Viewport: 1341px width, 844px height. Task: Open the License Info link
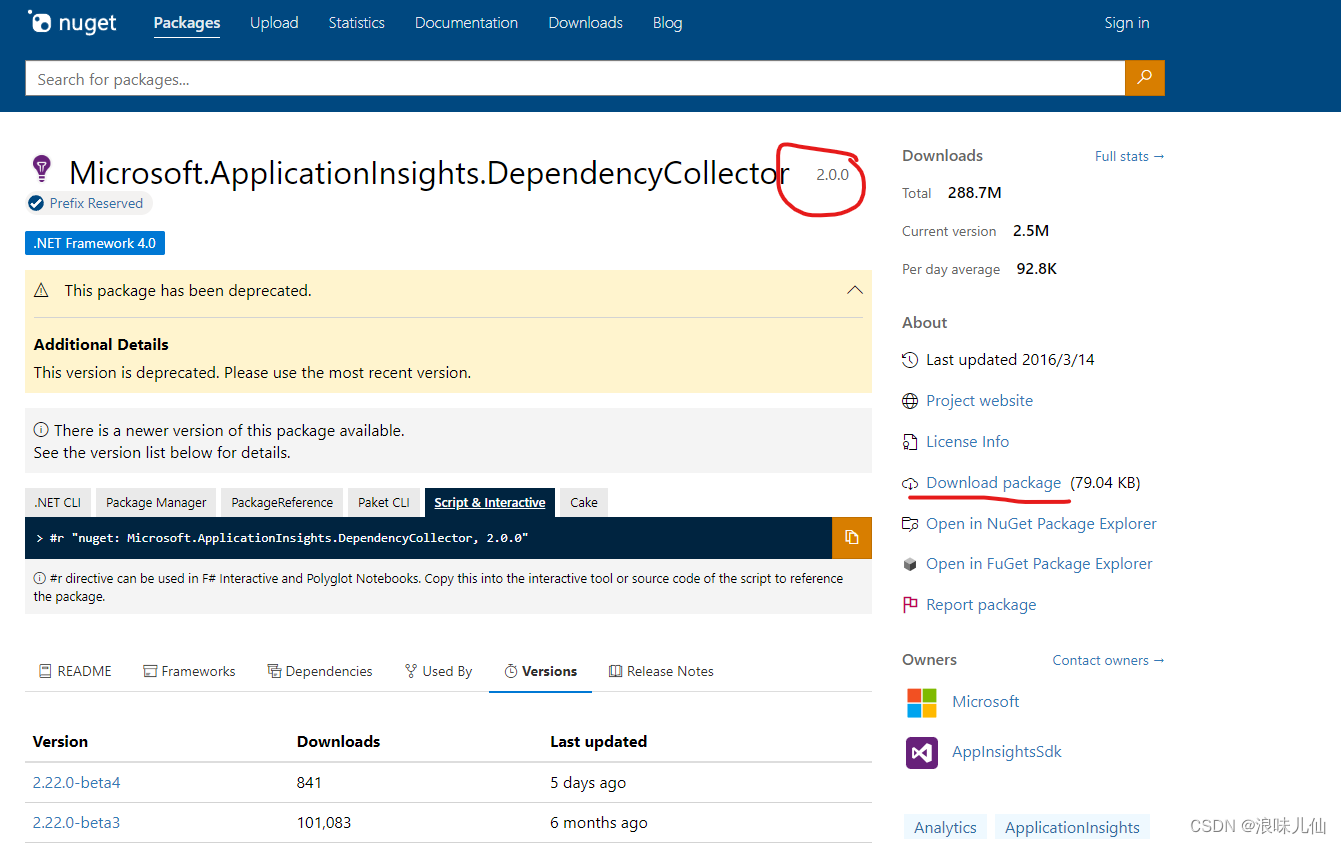click(967, 442)
